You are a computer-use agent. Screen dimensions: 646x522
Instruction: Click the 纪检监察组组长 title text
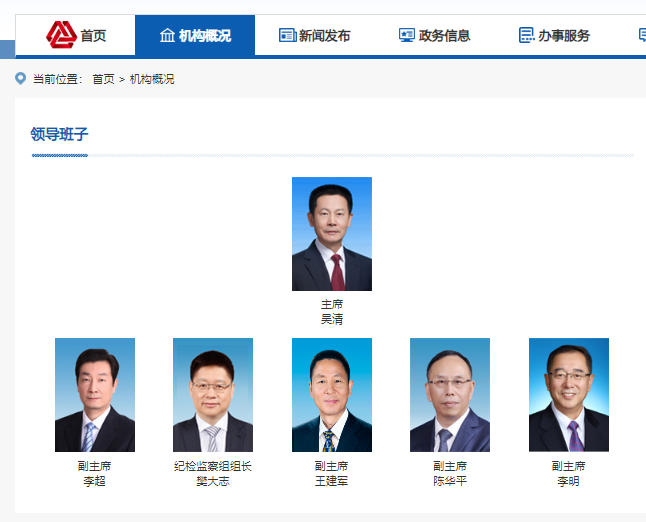pos(213,466)
